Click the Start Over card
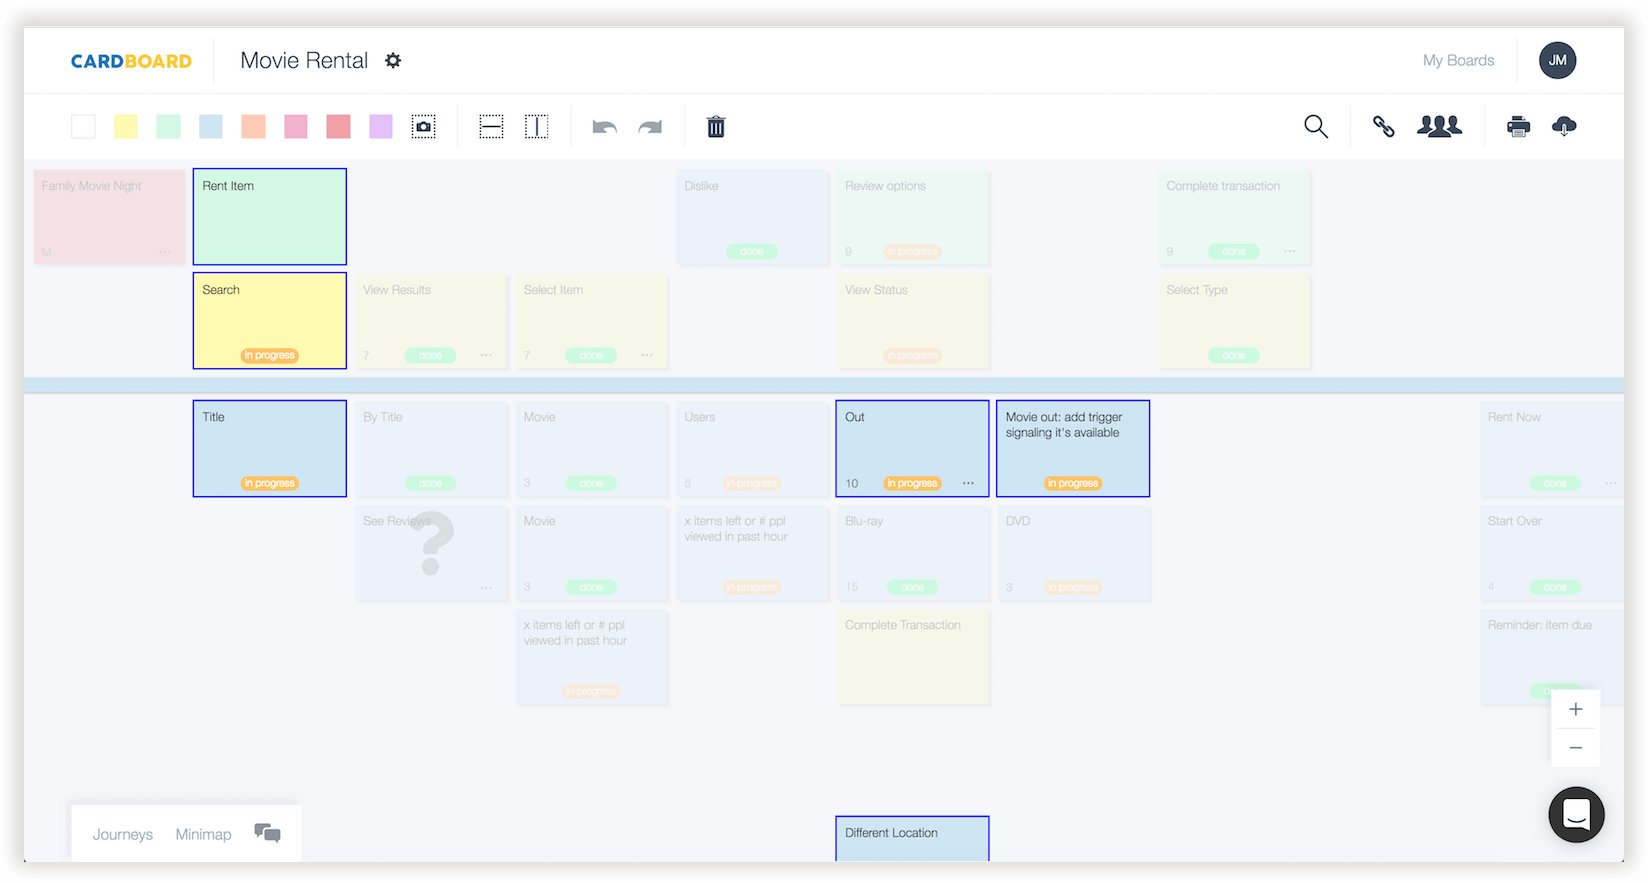The height and width of the screenshot is (883, 1648). point(1551,553)
